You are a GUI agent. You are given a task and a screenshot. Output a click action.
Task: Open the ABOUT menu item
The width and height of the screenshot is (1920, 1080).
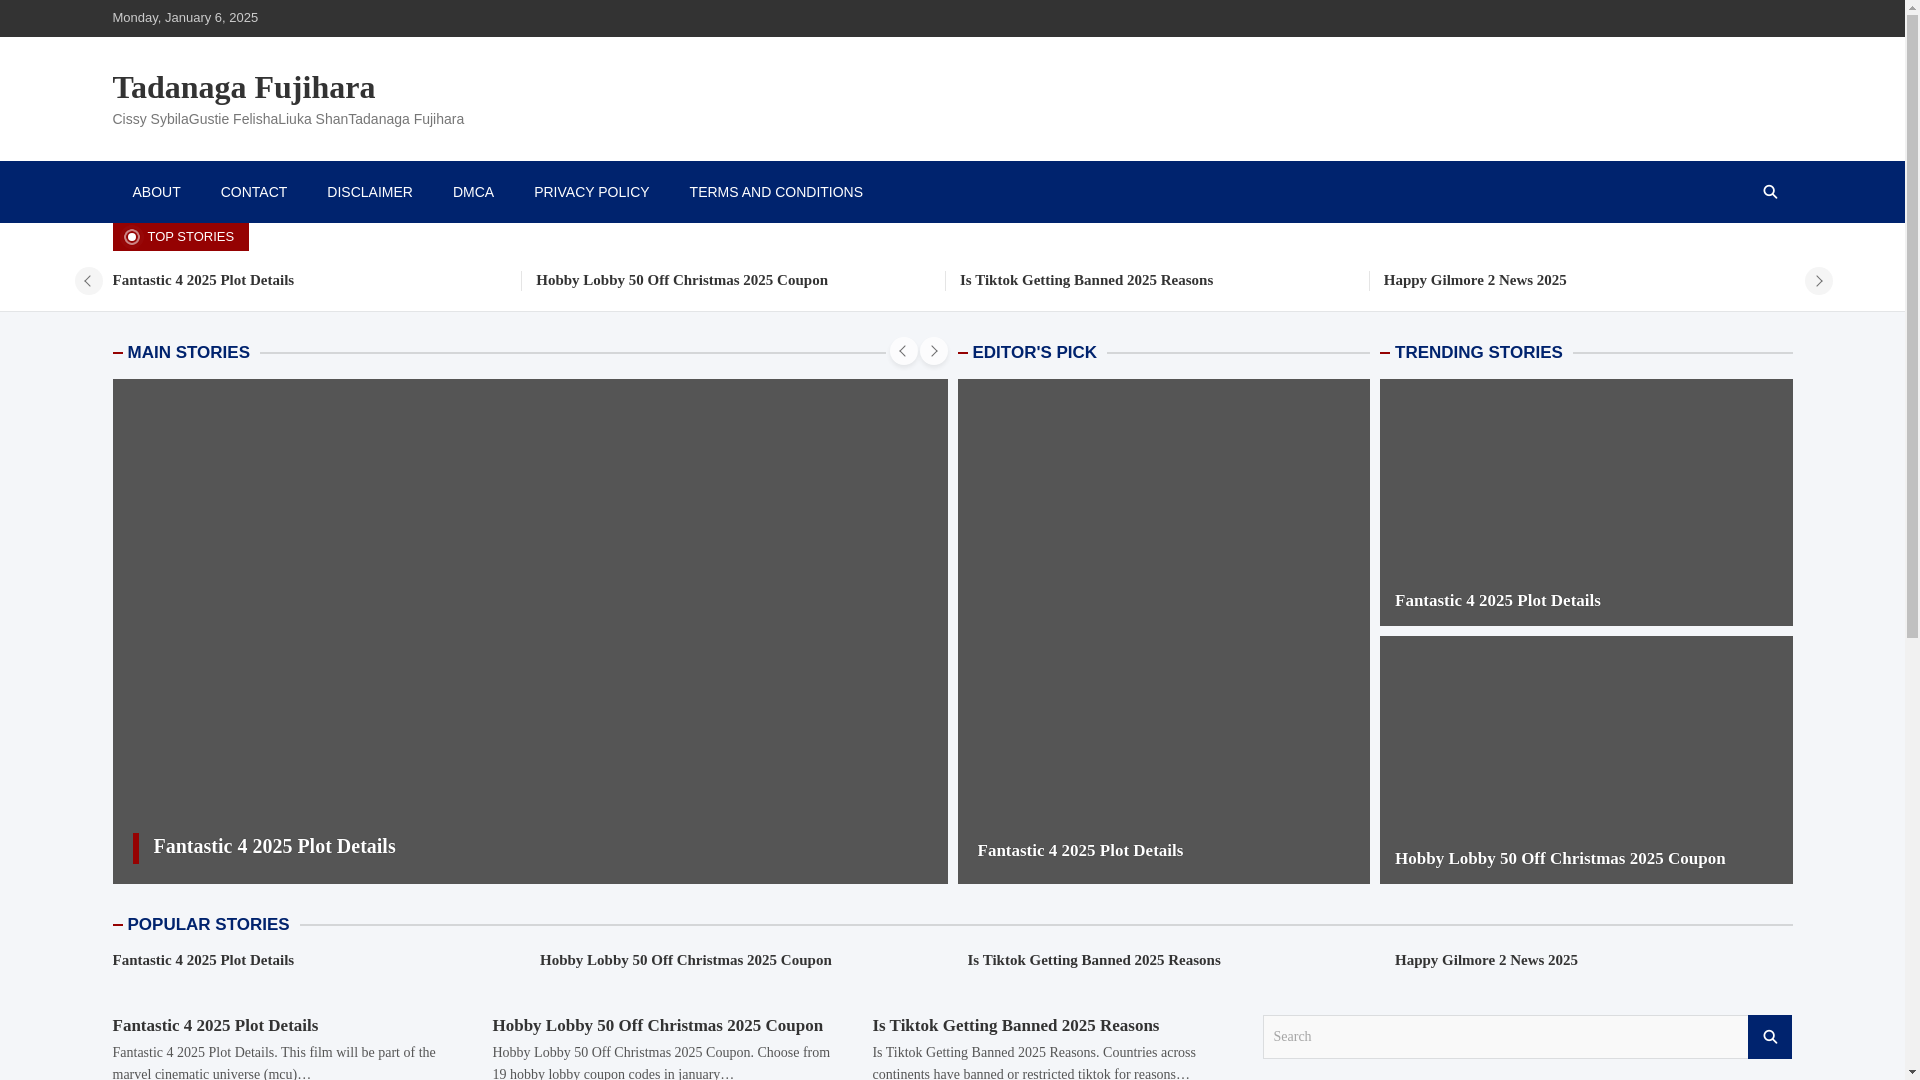156,192
